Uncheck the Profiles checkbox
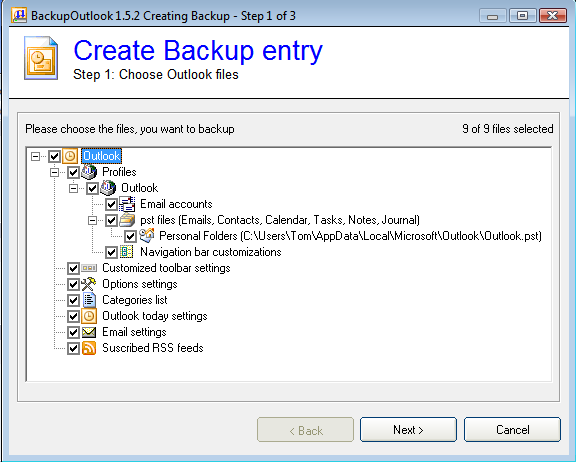This screenshot has height=462, width=576. pos(73,172)
